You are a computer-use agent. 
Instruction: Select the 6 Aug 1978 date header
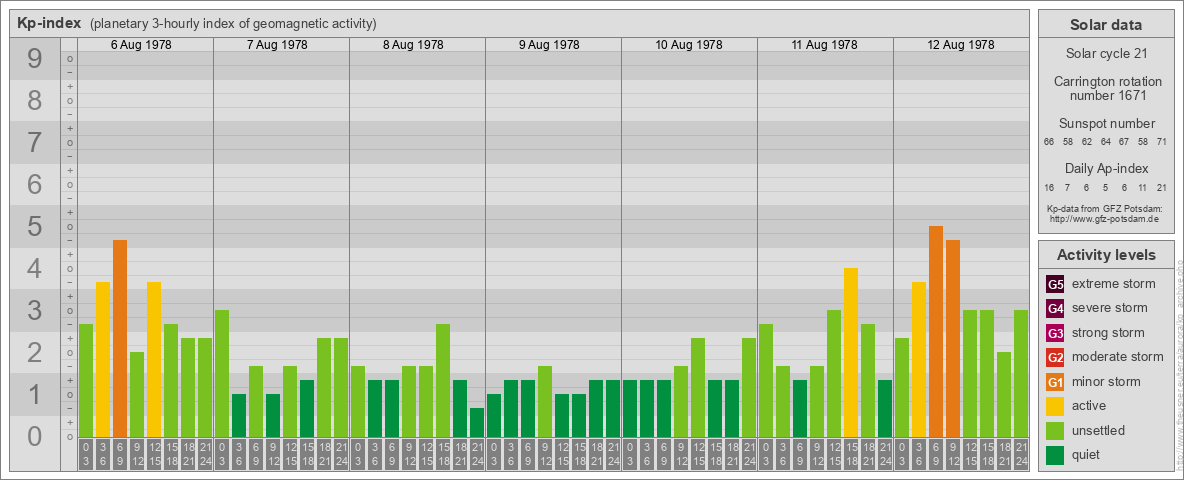(145, 45)
